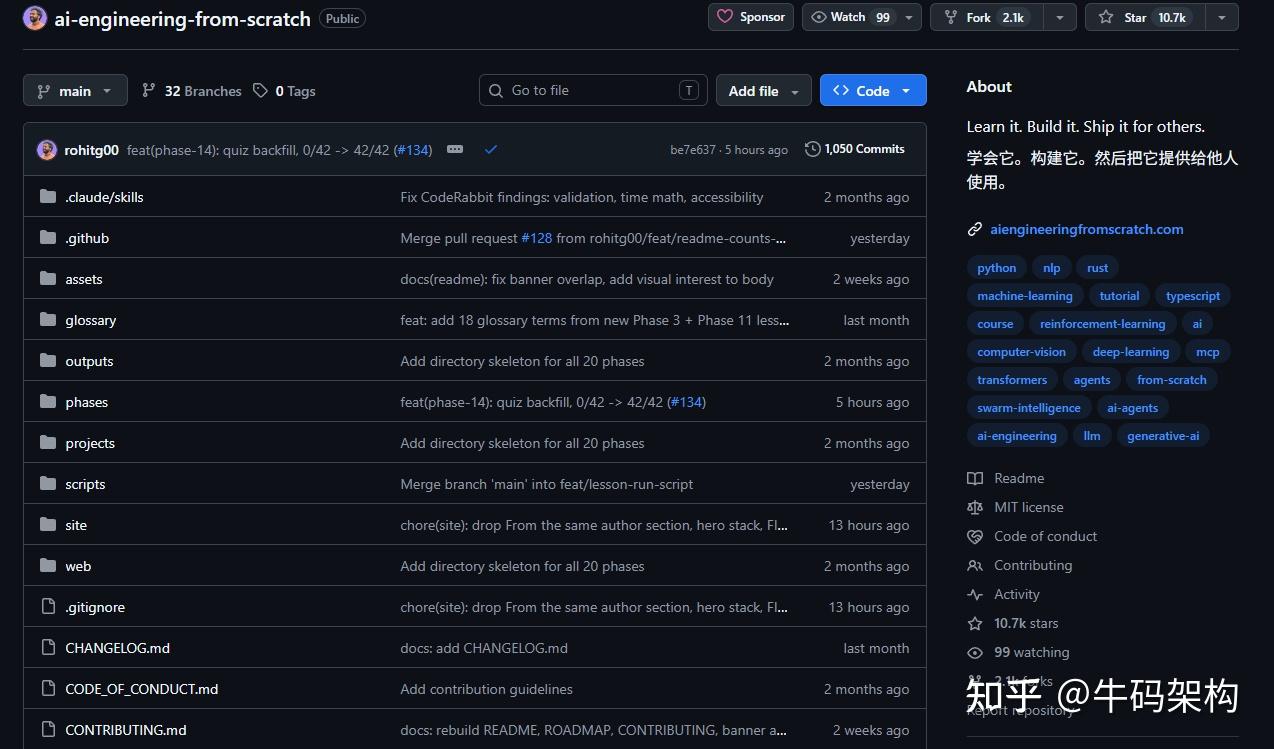The height and width of the screenshot is (749, 1274).
Task: Click the book icon beside Readme
Action: pos(975,479)
